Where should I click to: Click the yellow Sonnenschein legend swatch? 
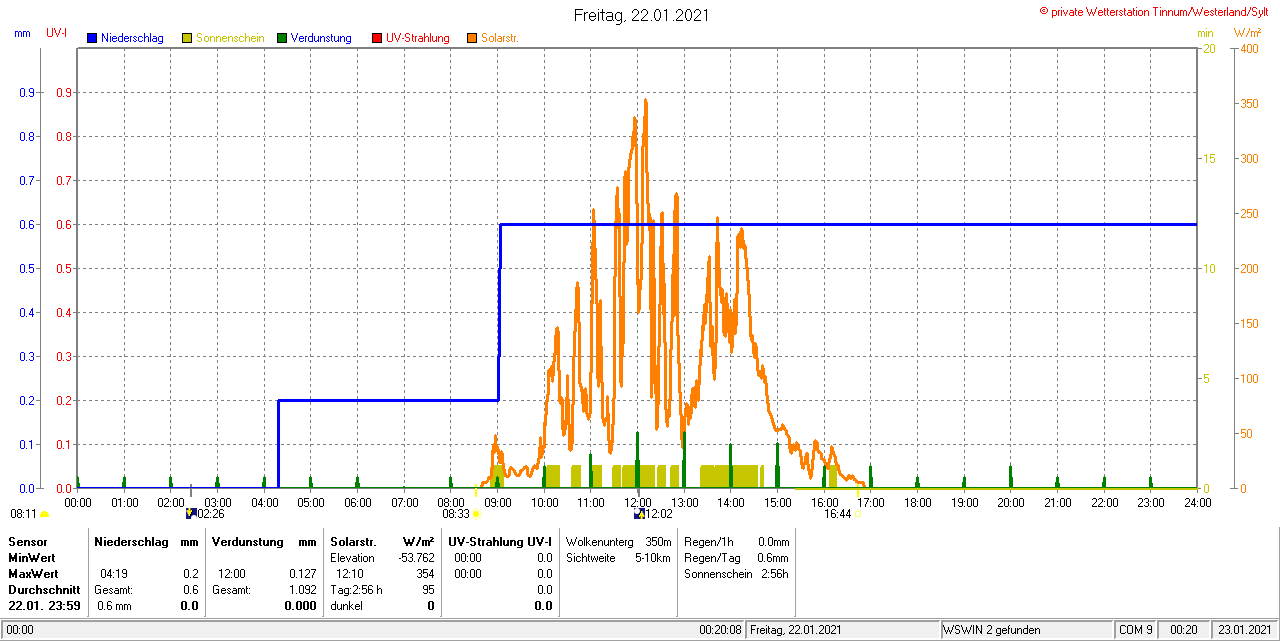(187, 38)
